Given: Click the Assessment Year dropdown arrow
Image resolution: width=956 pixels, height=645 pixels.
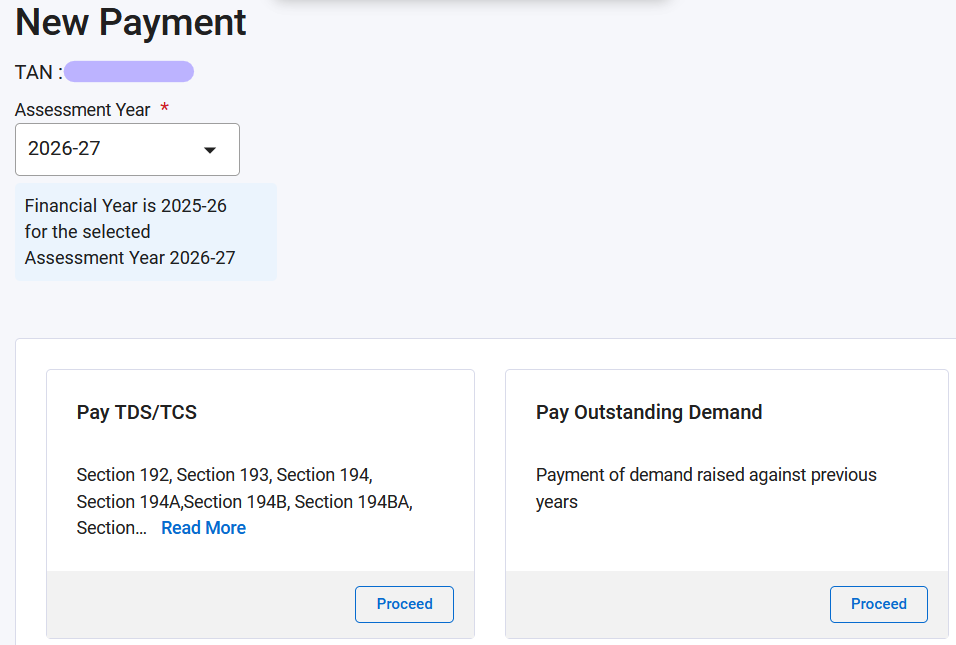Looking at the screenshot, I should click(x=210, y=150).
